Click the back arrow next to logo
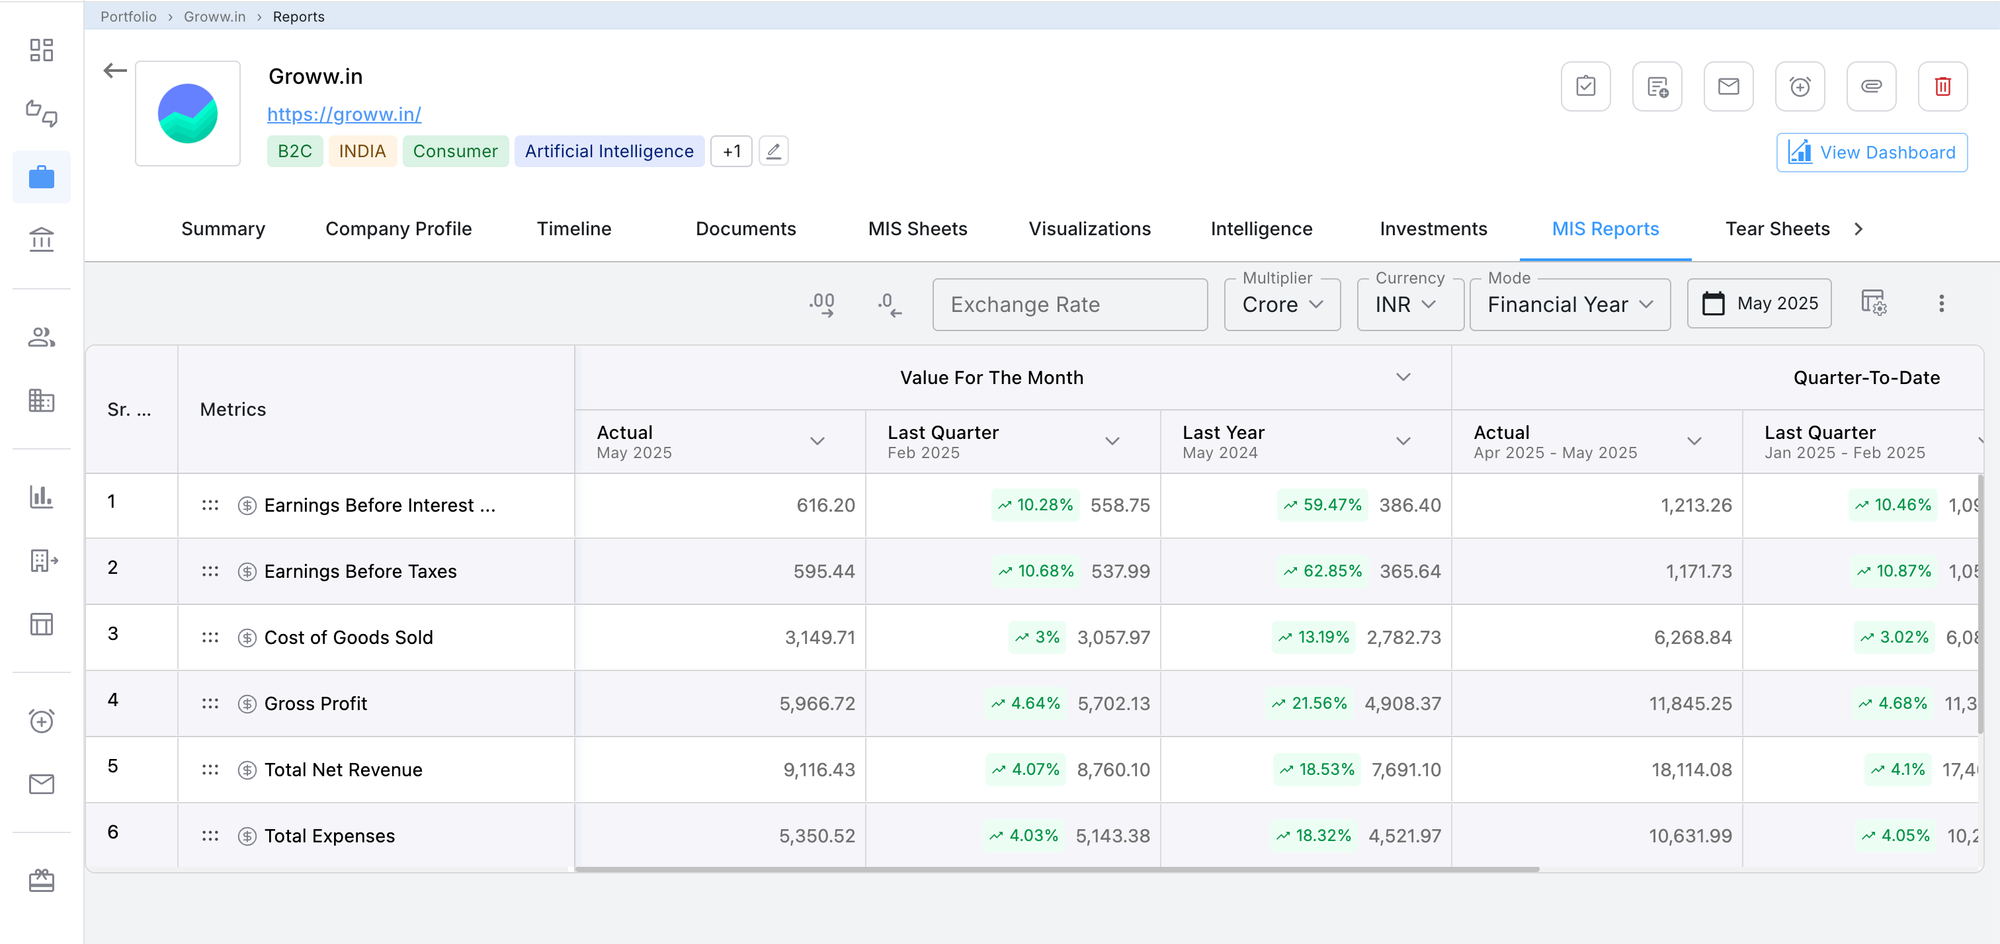This screenshot has width=2000, height=944. (x=115, y=71)
